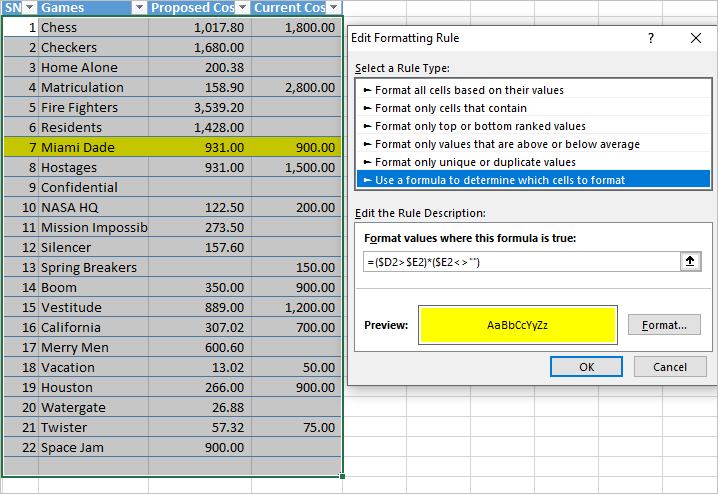The image size is (718, 494).
Task: Click the drag handle at the selection corner
Action: tap(342, 476)
